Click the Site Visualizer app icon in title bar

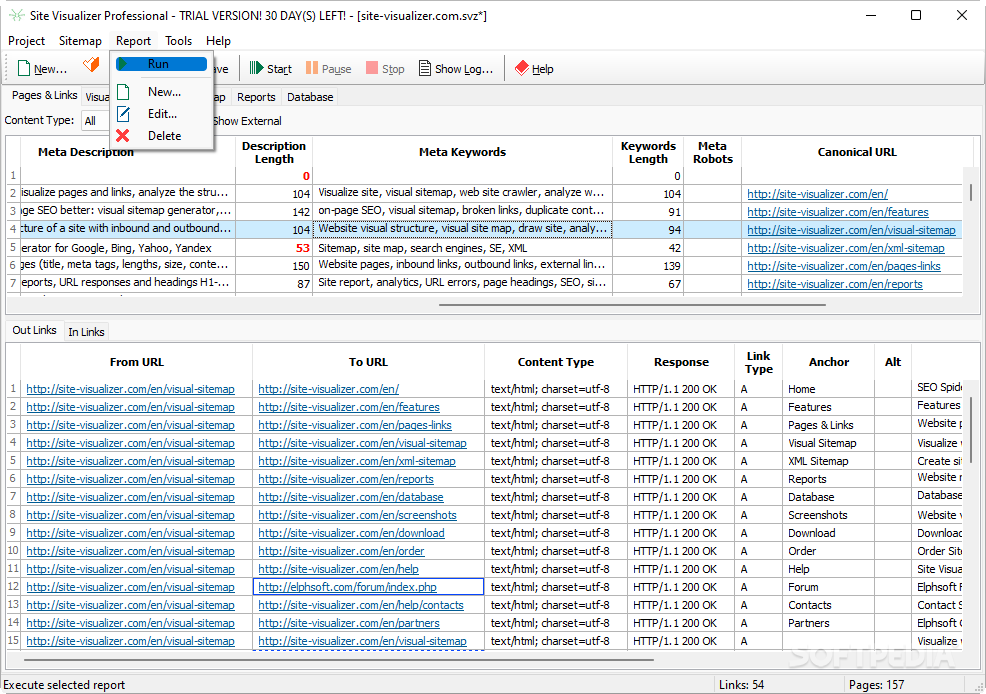tap(17, 15)
